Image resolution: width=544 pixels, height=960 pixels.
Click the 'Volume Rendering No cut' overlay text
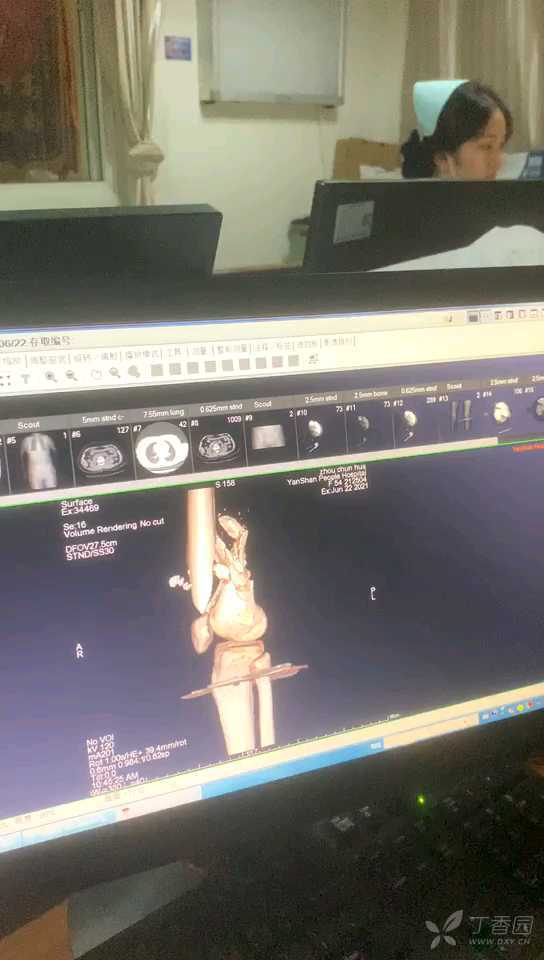click(114, 528)
